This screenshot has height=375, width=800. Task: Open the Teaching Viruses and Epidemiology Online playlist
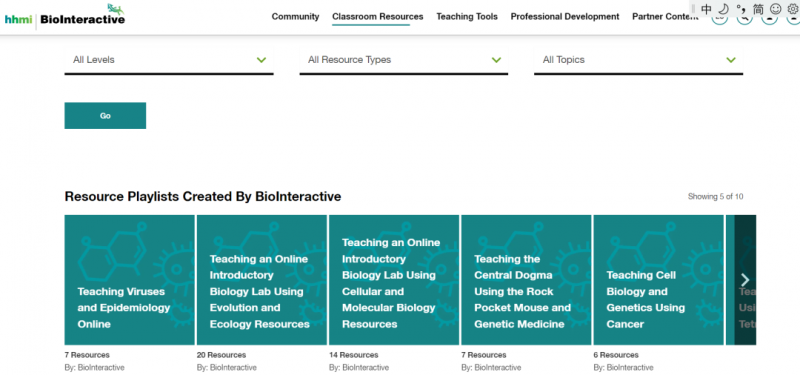pos(129,280)
